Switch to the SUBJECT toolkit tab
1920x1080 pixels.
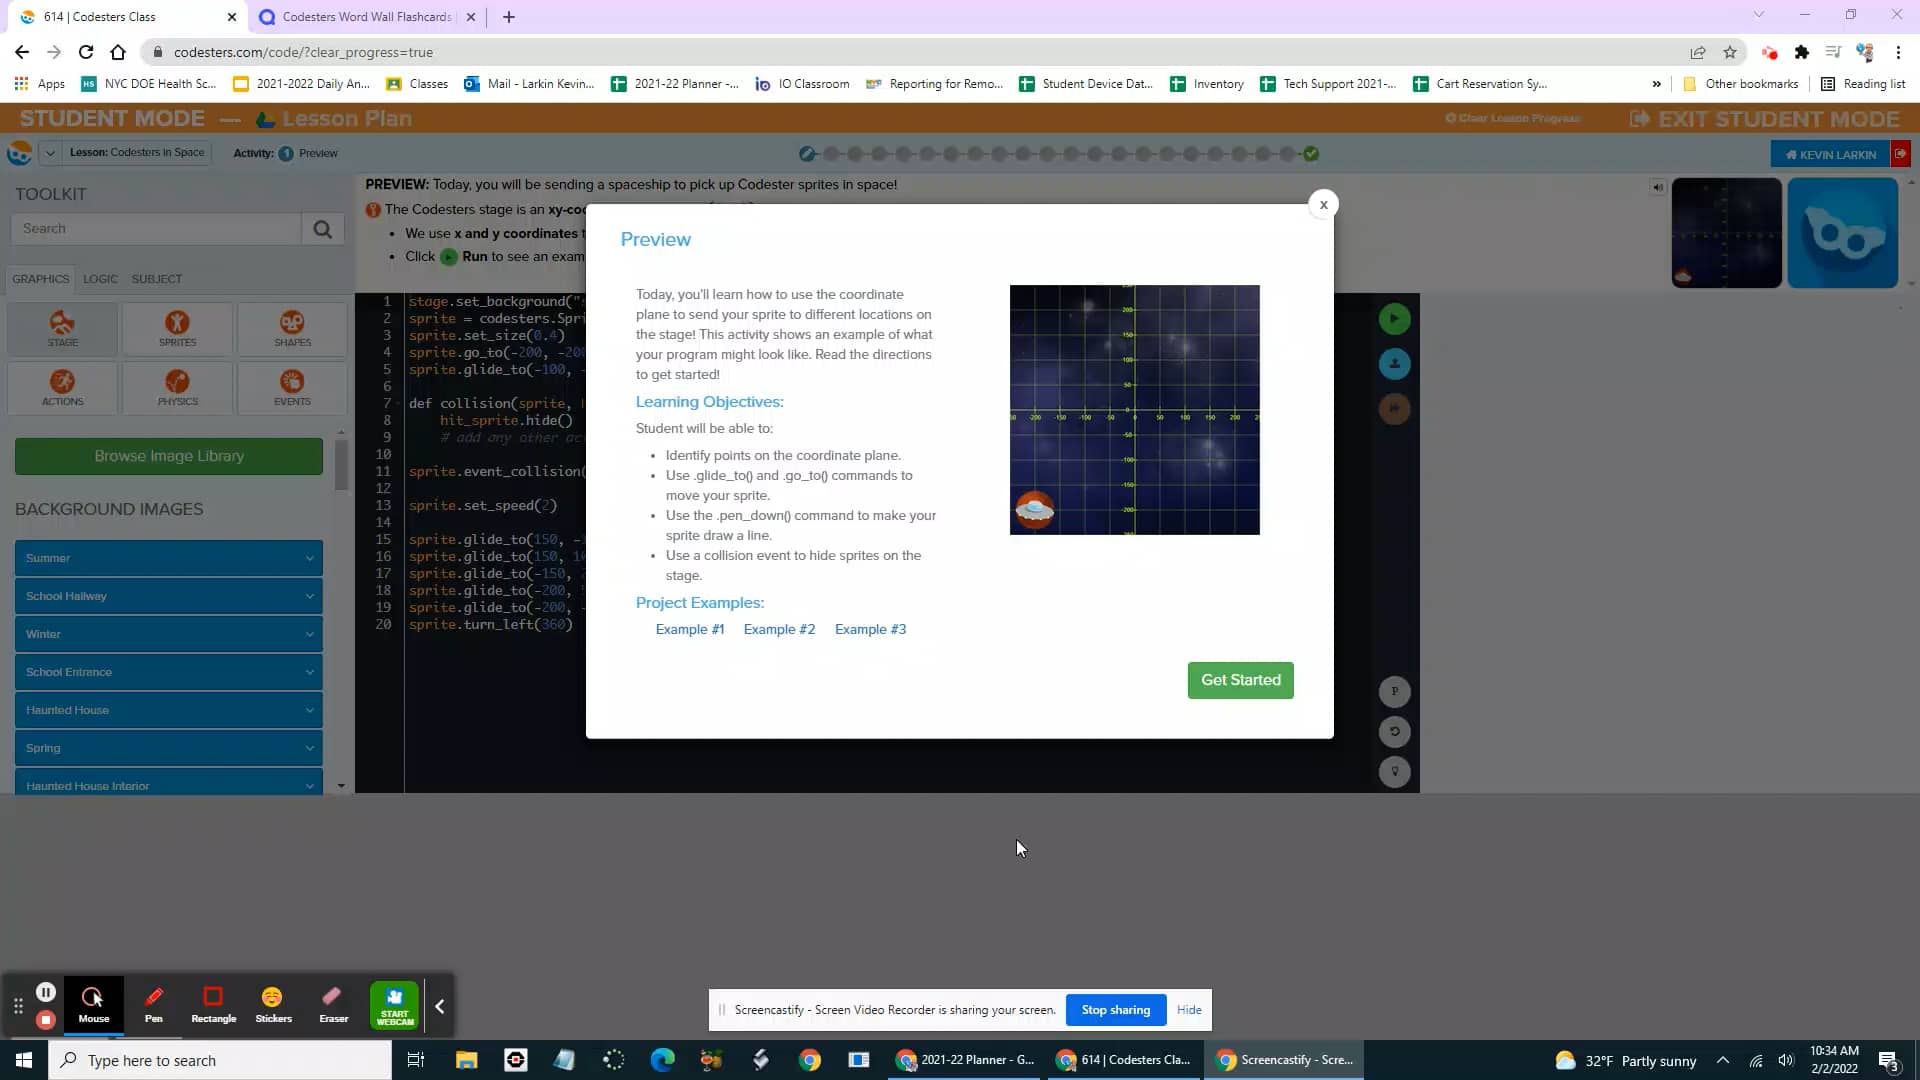(x=156, y=279)
